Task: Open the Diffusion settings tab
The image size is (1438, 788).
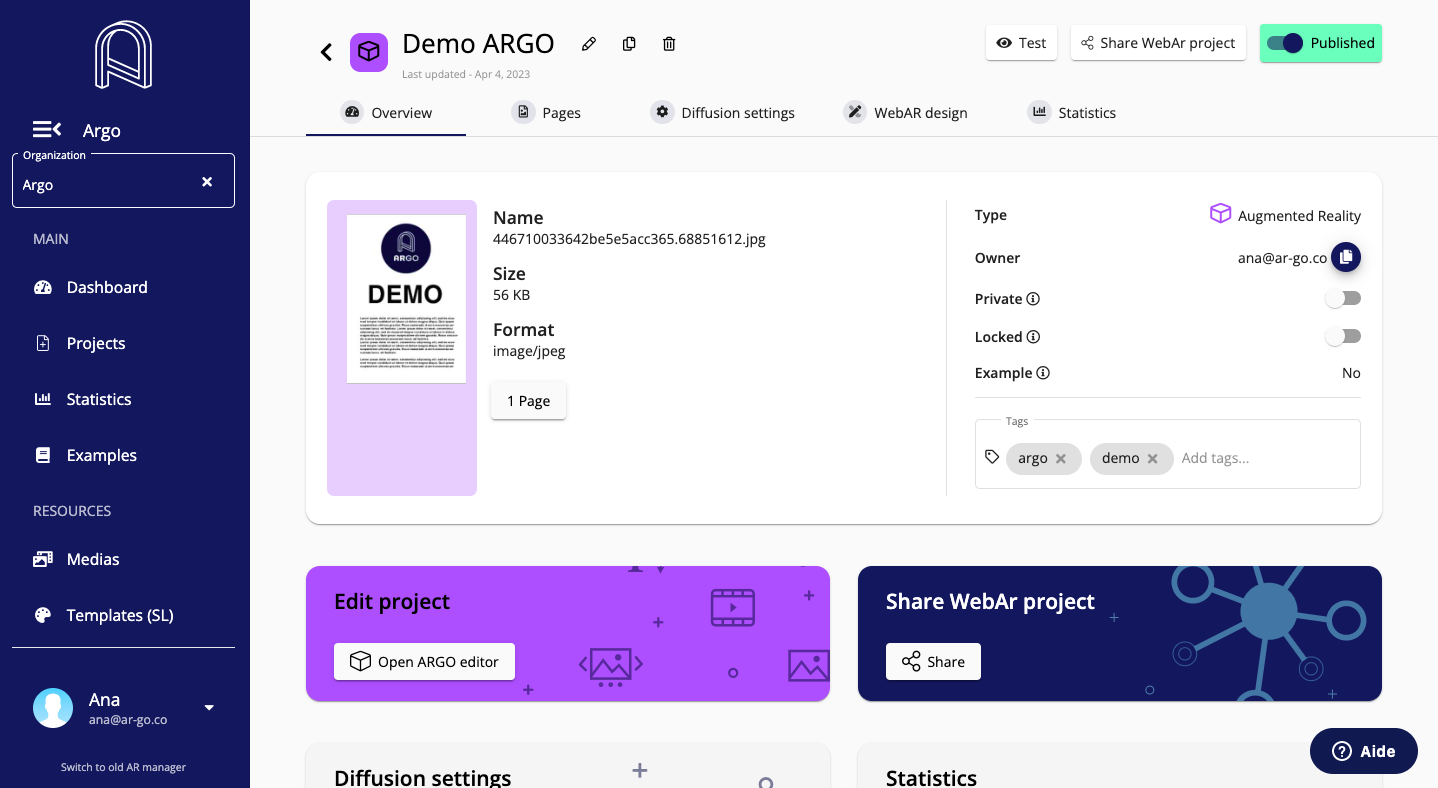Action: [x=722, y=113]
